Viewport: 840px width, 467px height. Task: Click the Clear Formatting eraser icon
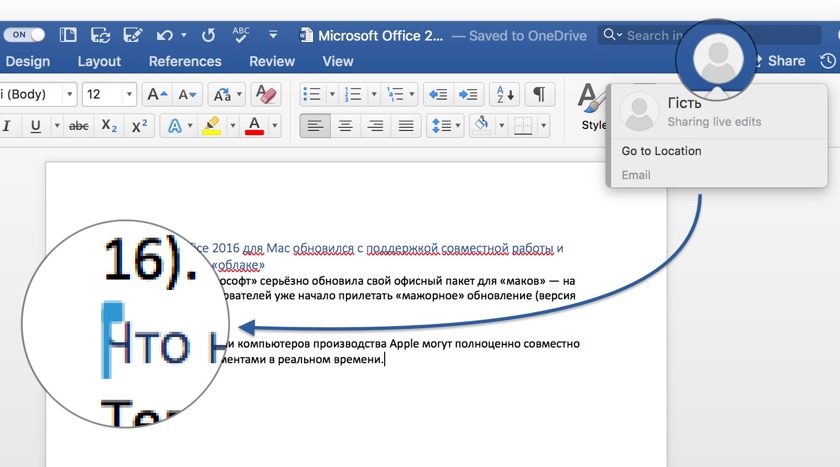pyautogui.click(x=266, y=95)
